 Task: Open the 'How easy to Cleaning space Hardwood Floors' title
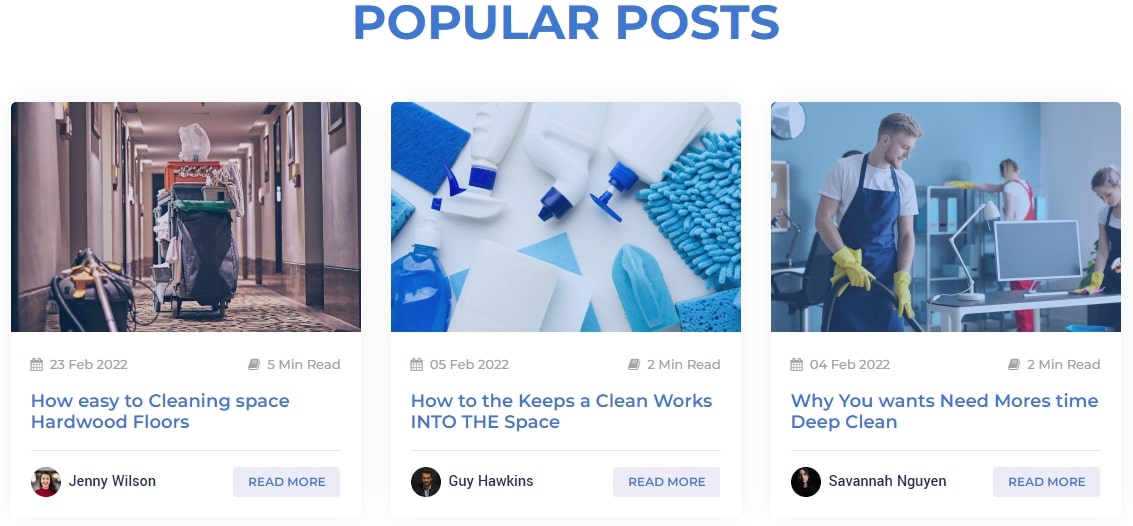point(160,411)
